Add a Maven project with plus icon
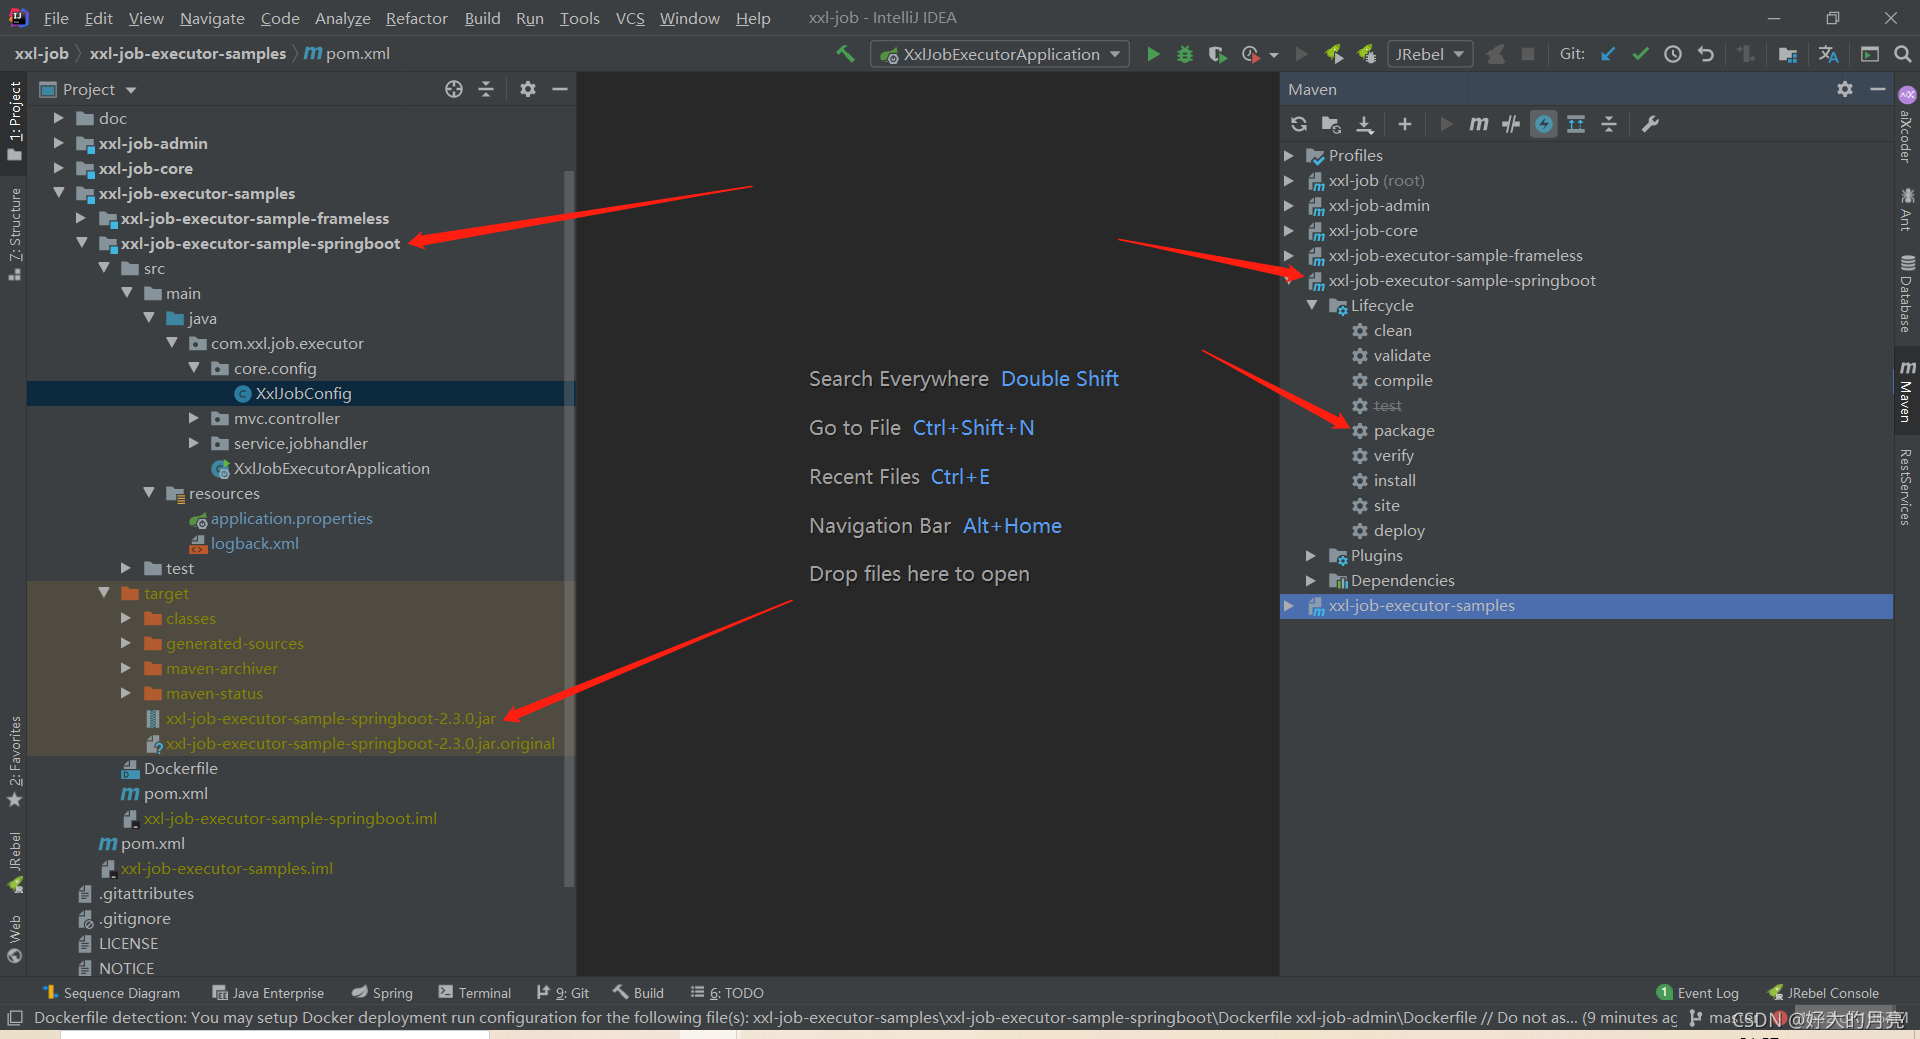 click(x=1405, y=124)
